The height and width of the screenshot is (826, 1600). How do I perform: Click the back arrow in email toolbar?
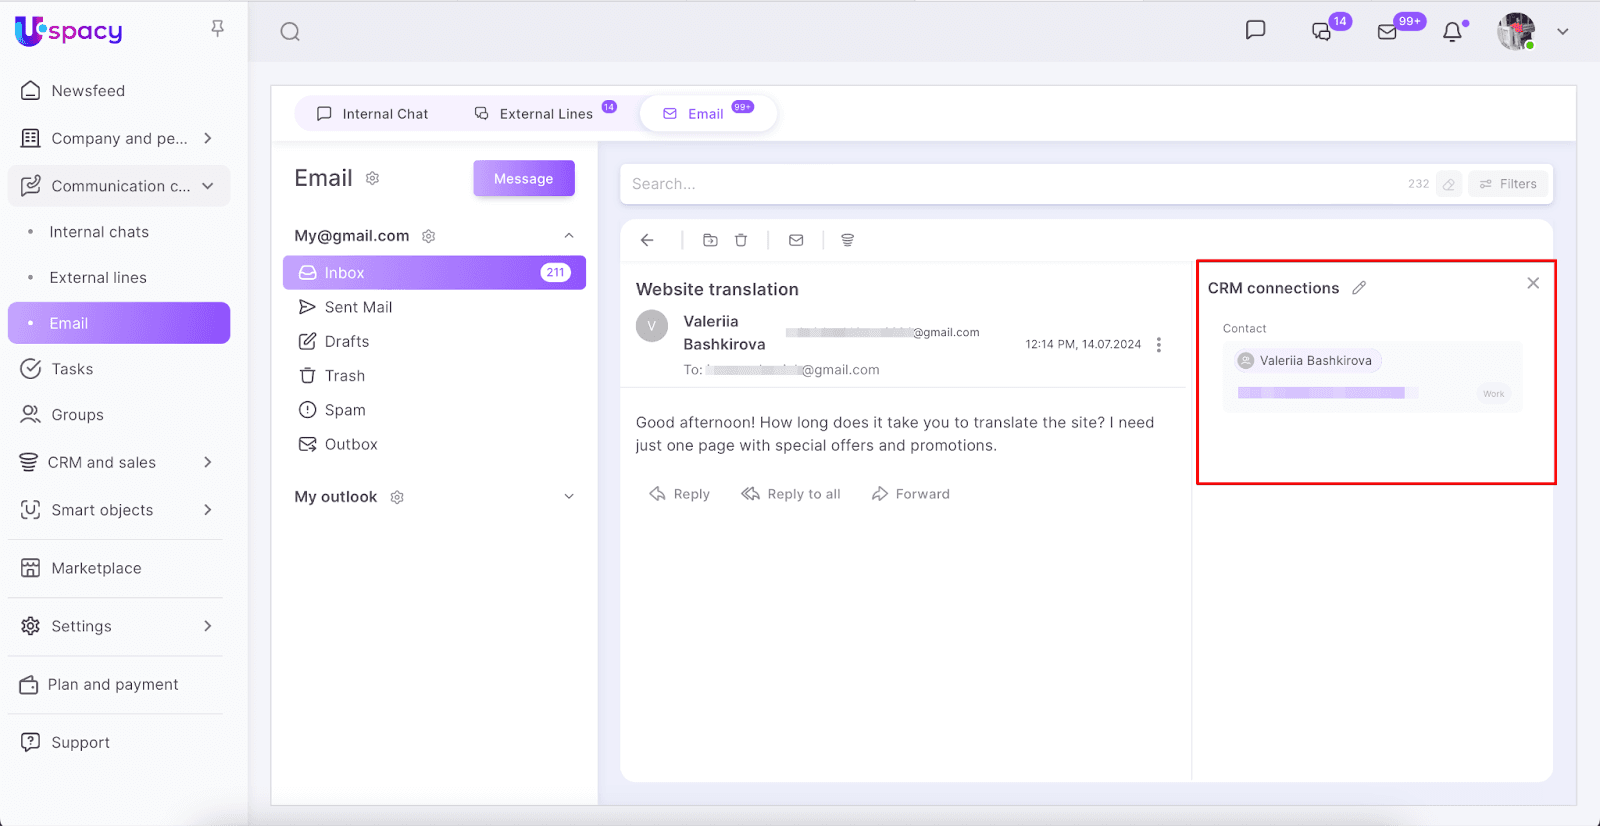coord(647,240)
